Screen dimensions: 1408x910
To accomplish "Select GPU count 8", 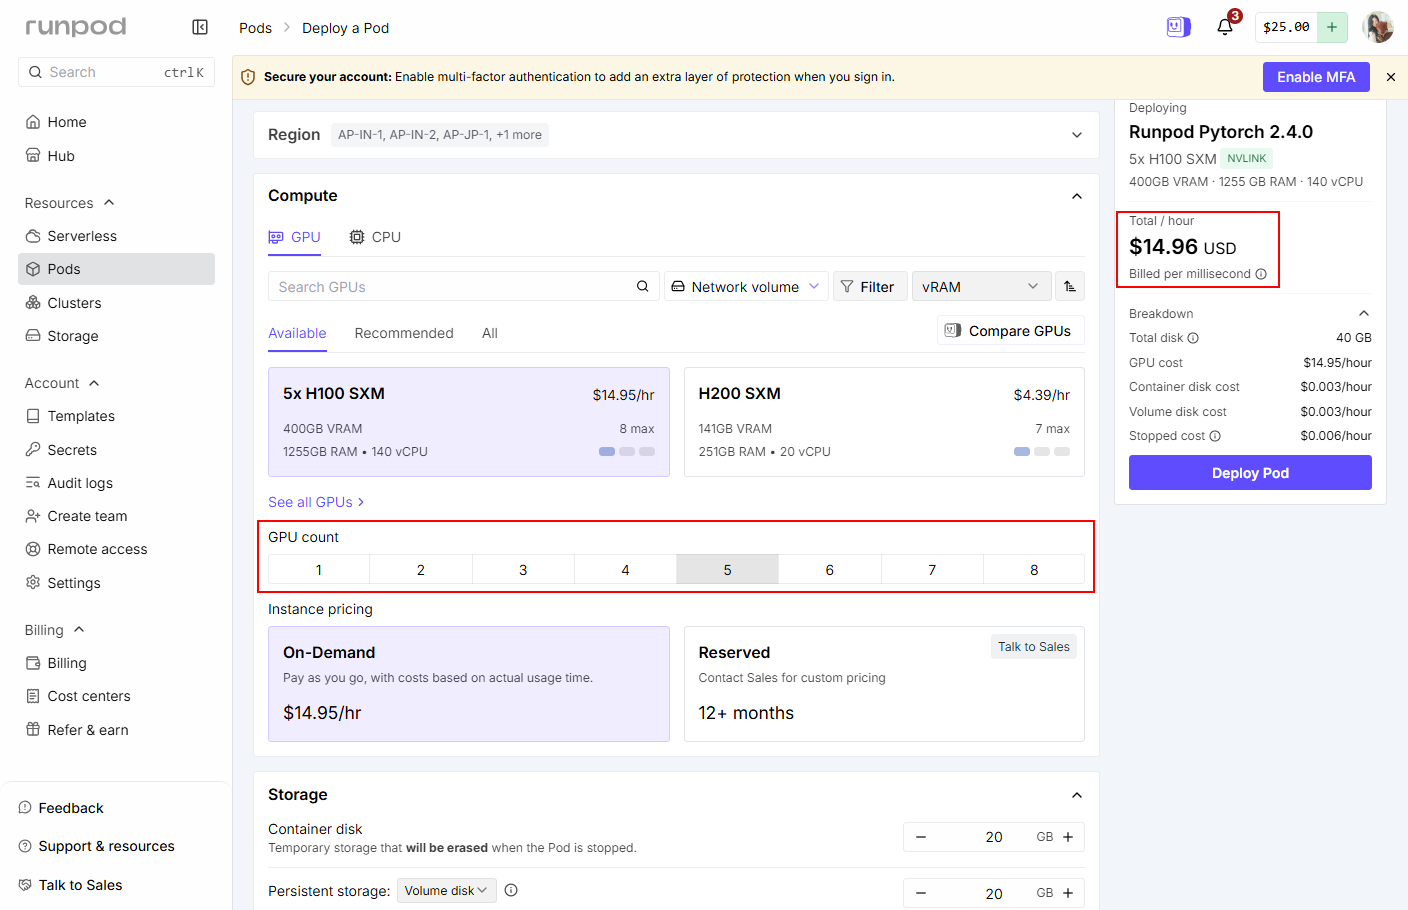I will tap(1034, 569).
